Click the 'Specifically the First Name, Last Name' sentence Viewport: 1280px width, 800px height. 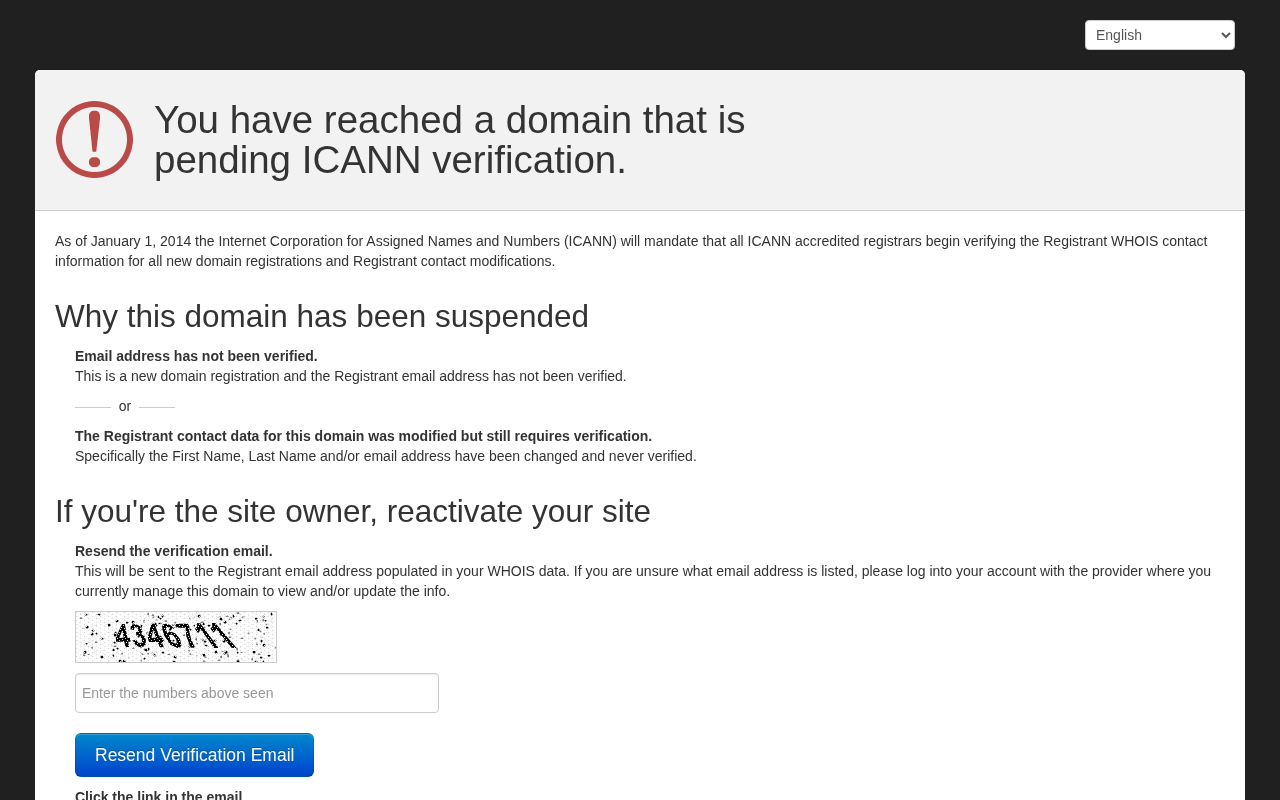pyautogui.click(x=386, y=456)
